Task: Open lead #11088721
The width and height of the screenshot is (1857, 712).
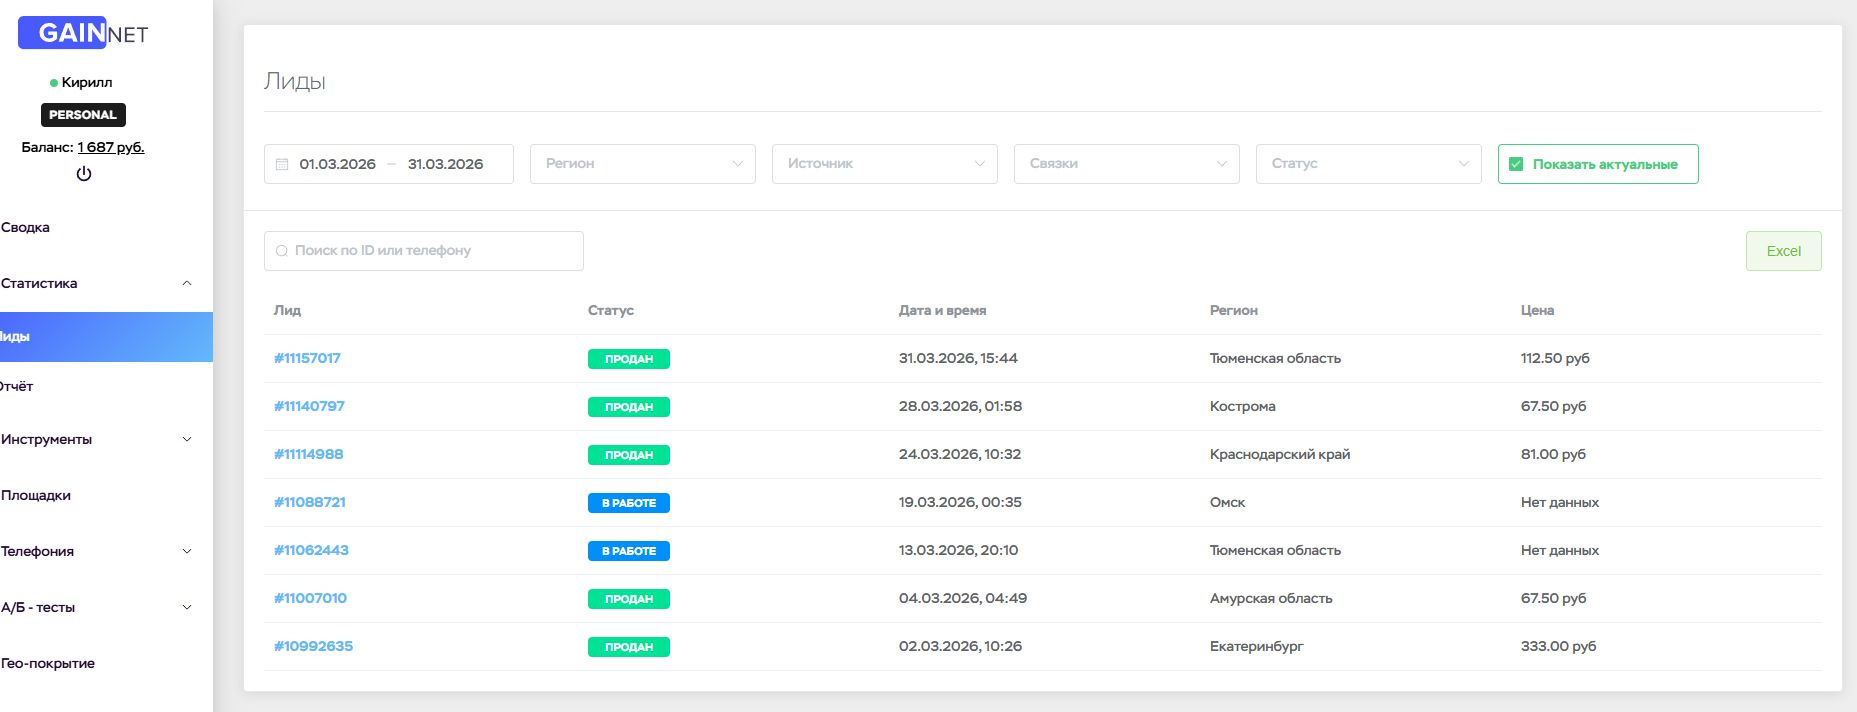Action: 310,502
